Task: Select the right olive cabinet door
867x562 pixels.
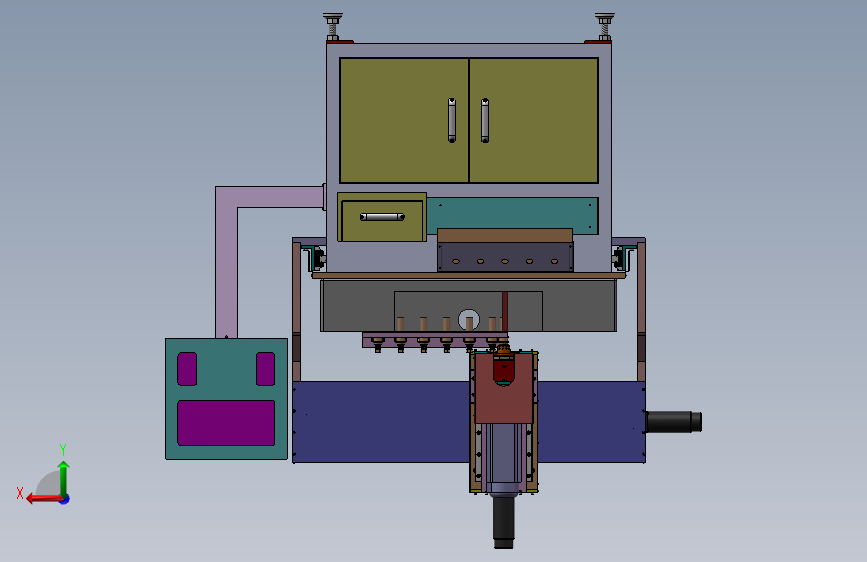Action: [x=534, y=120]
